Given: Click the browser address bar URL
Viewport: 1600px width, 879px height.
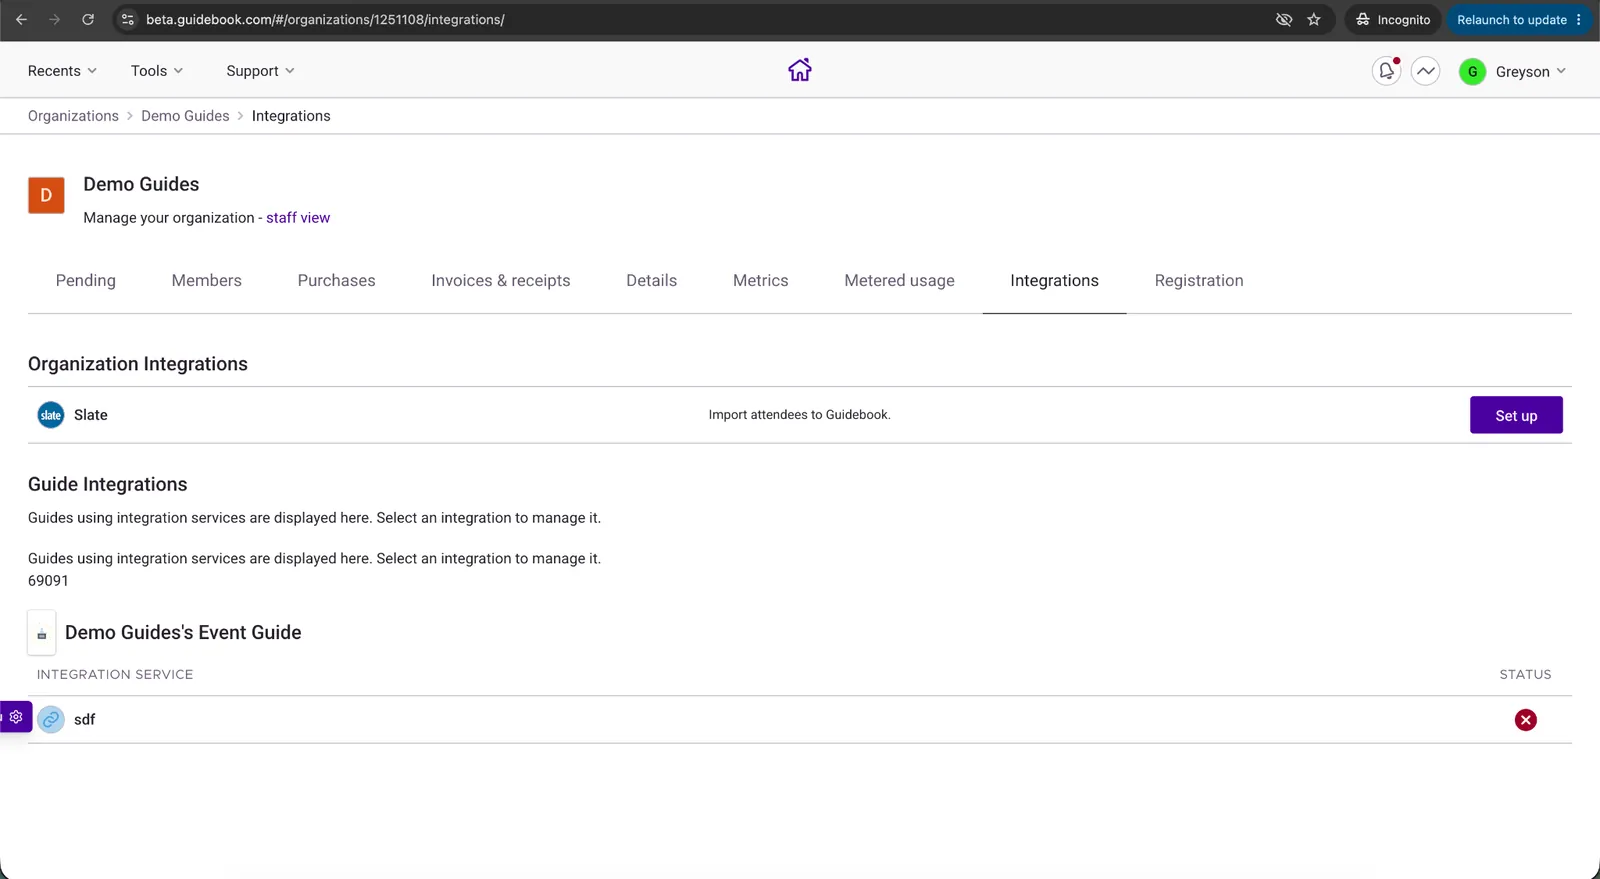Looking at the screenshot, I should [x=325, y=19].
